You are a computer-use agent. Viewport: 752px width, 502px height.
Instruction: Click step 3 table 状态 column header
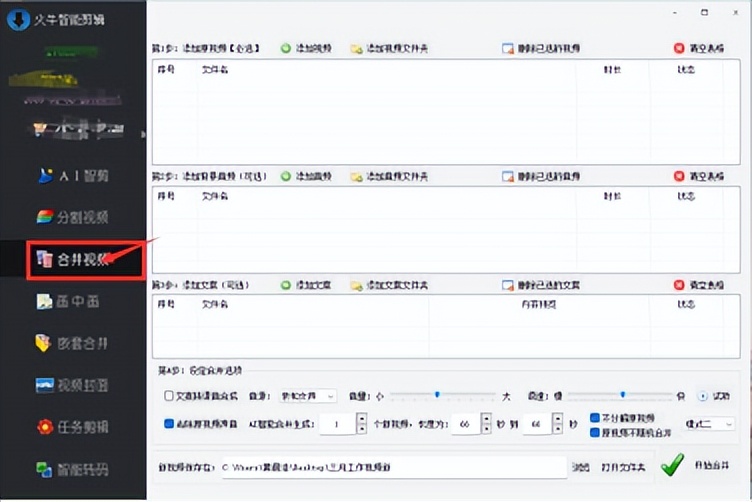pyautogui.click(x=686, y=304)
